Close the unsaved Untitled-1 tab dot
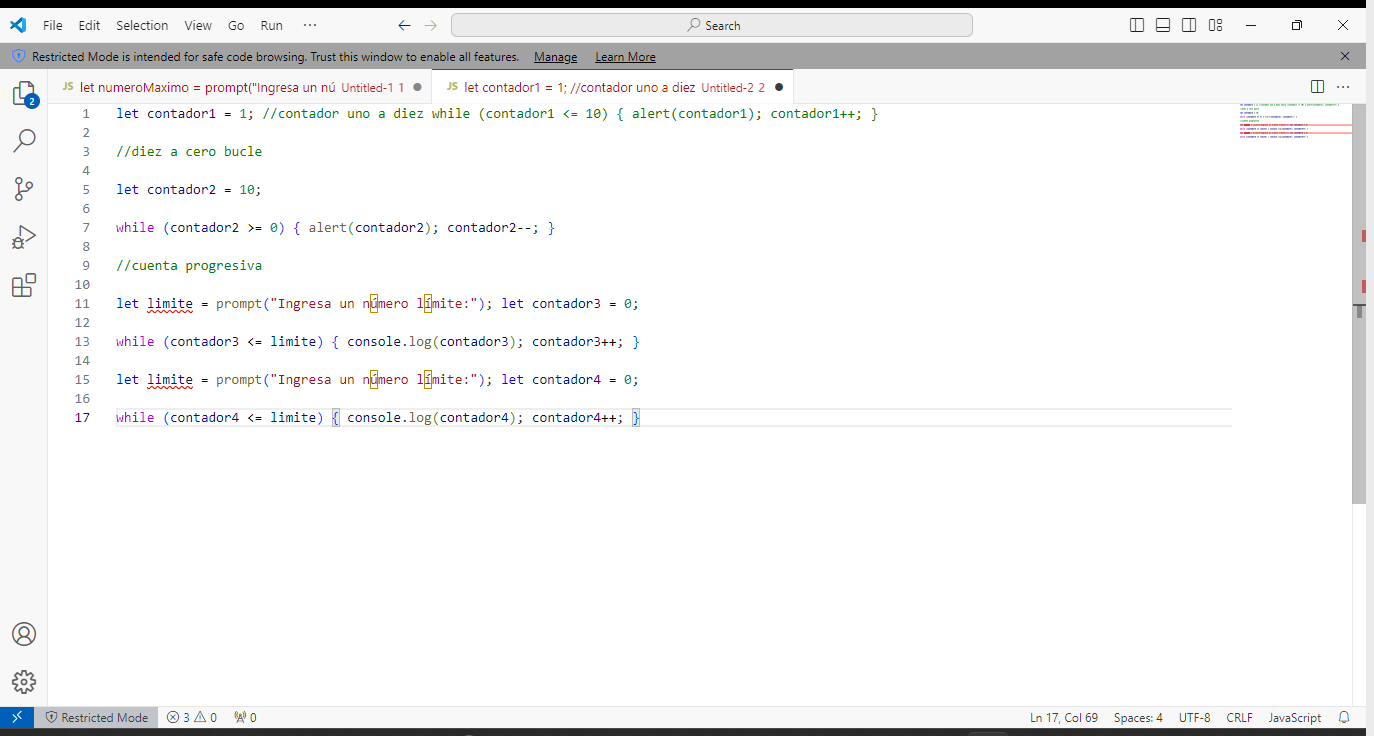 pyautogui.click(x=417, y=87)
